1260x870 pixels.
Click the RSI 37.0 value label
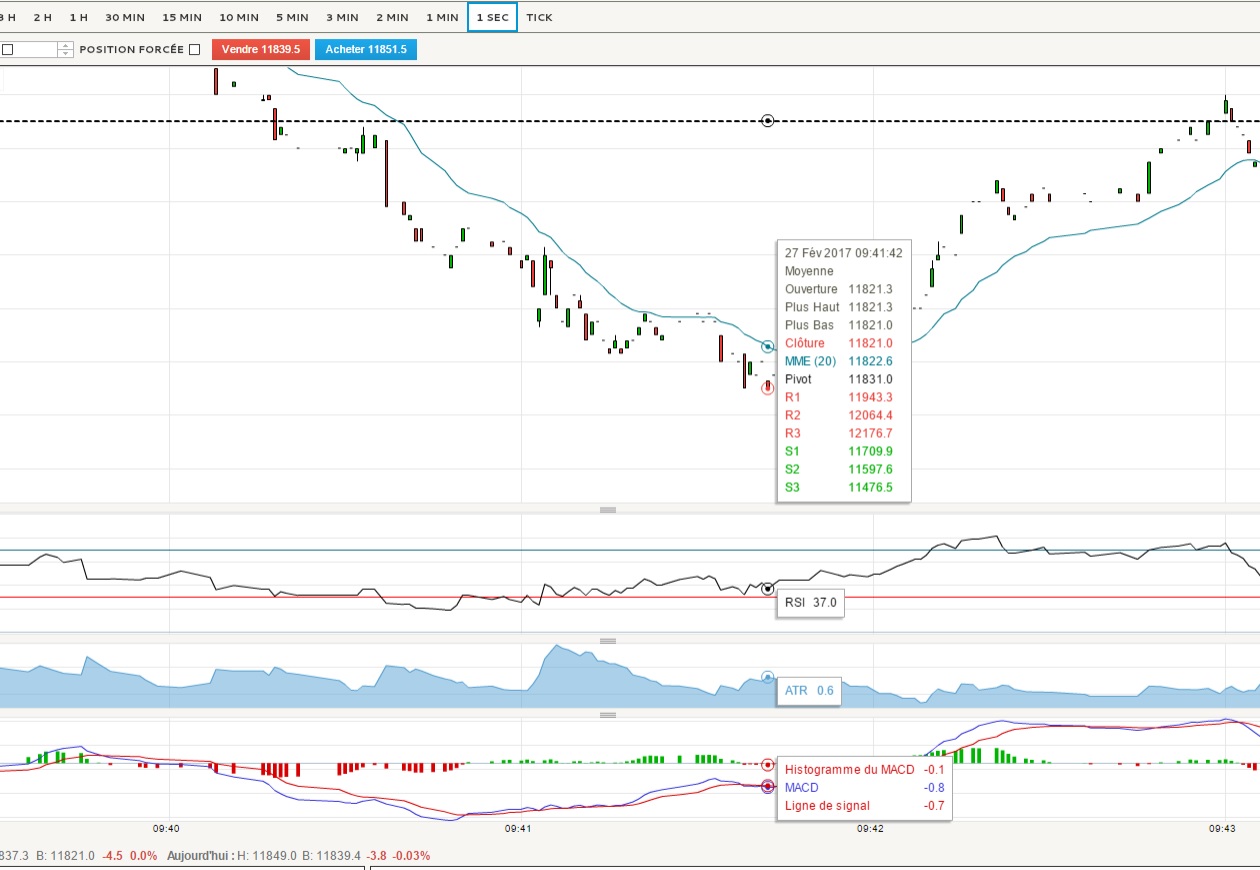coord(810,603)
